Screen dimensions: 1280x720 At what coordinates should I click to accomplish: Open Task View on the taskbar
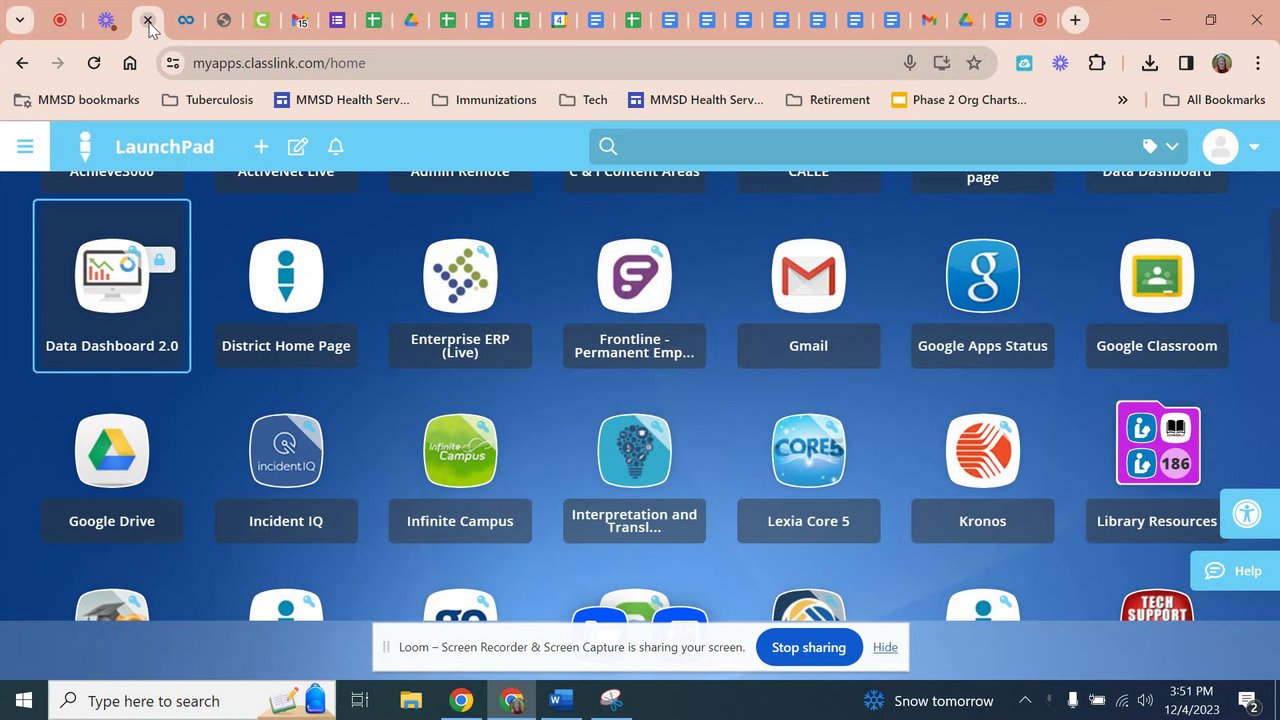pos(361,700)
